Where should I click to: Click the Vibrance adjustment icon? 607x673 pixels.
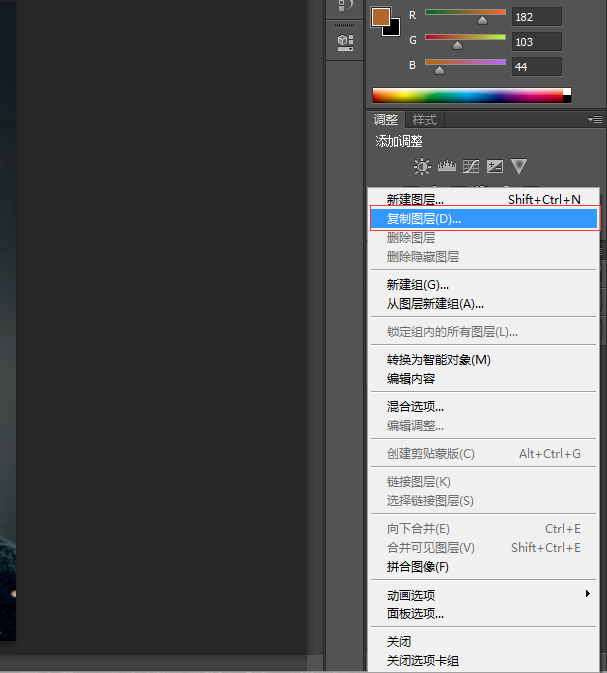519,167
